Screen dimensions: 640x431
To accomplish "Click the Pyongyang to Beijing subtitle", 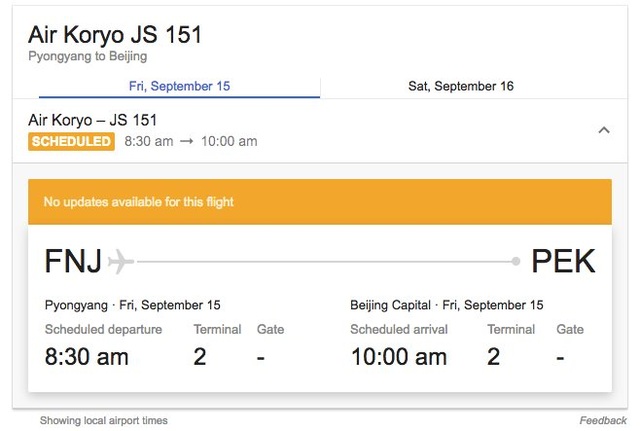I will click(x=88, y=57).
